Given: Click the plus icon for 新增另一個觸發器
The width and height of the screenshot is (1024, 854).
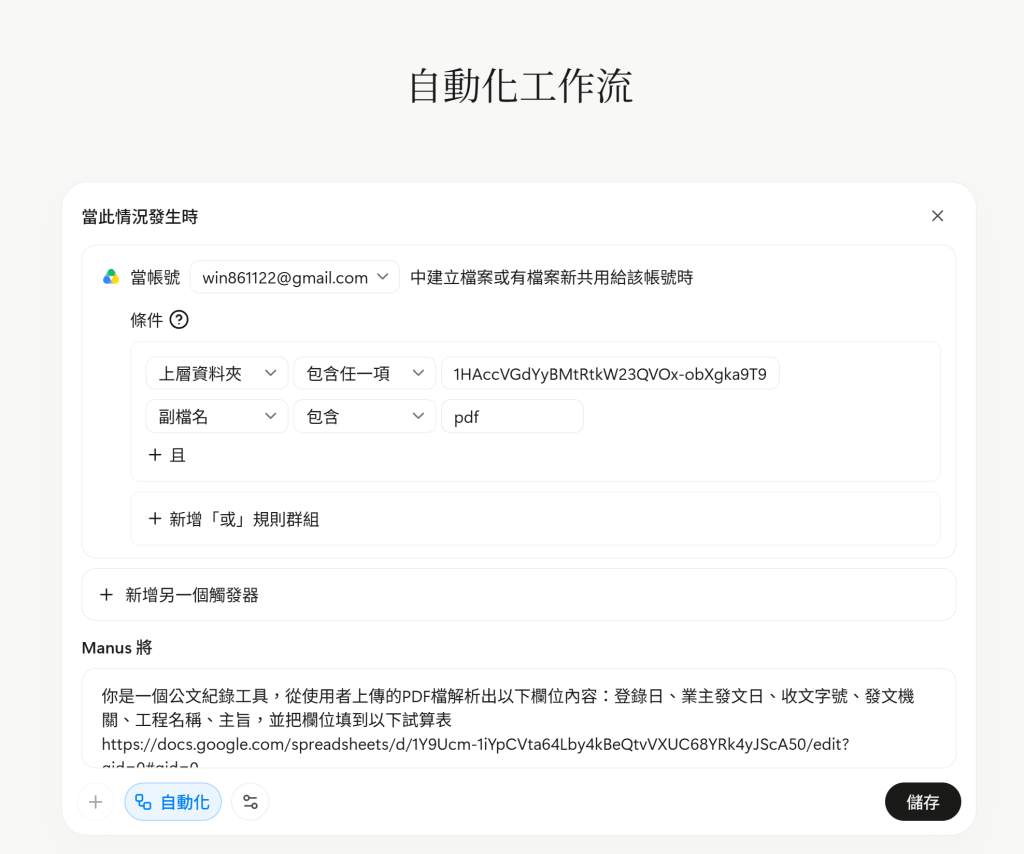Looking at the screenshot, I should (x=106, y=595).
